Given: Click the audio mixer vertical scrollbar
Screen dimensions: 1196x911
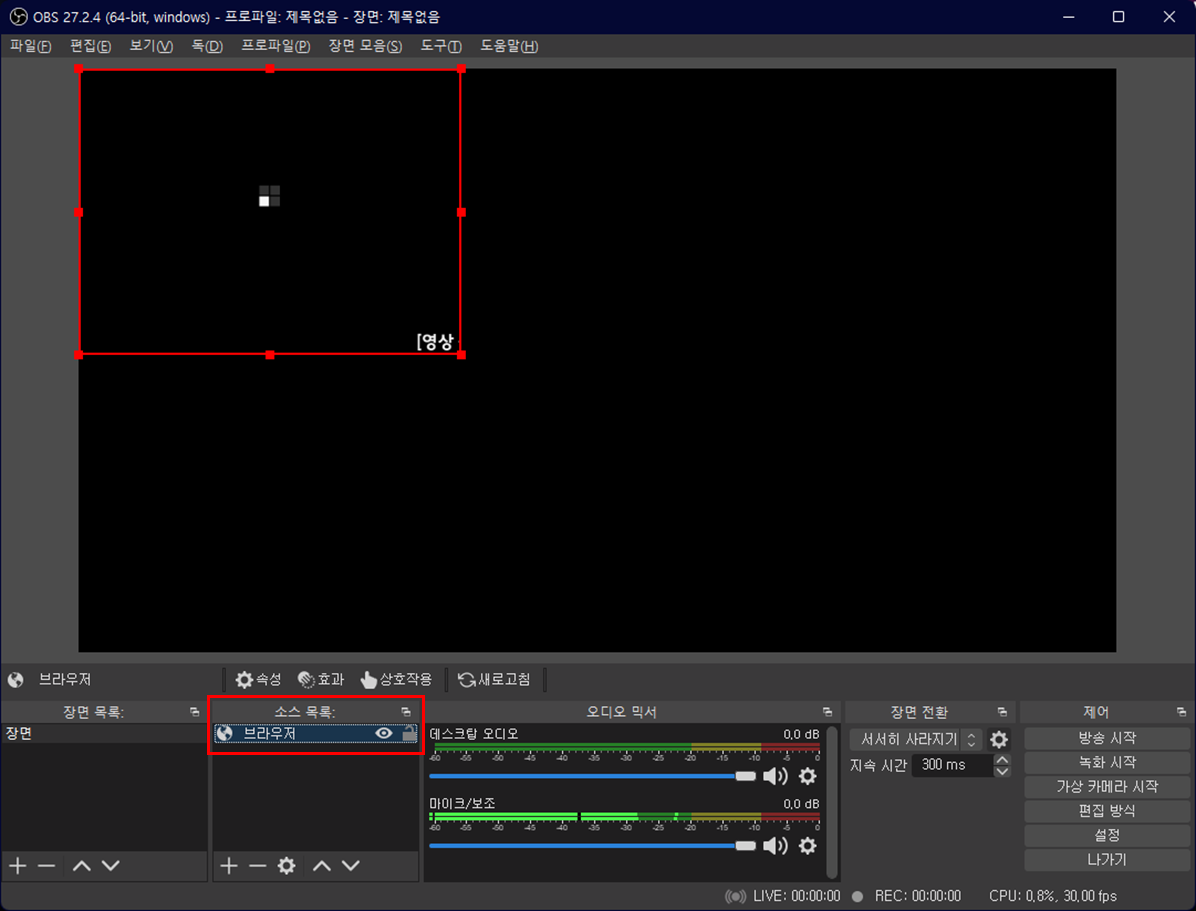Looking at the screenshot, I should pyautogui.click(x=832, y=802).
